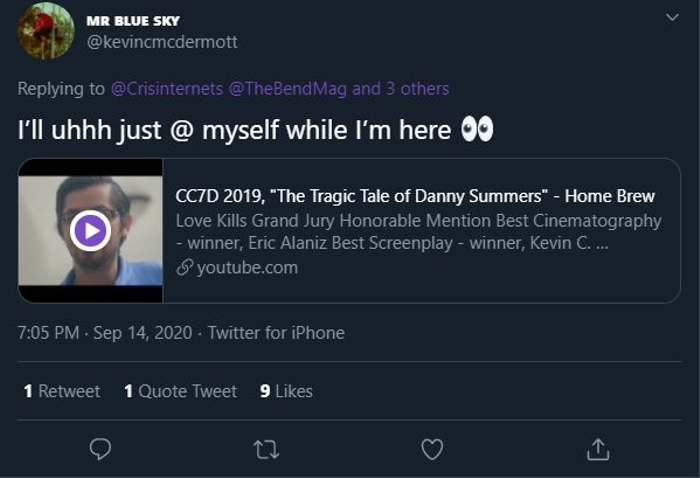Image resolution: width=700 pixels, height=478 pixels.
Task: Click the Twitter for iPhone source
Action: pos(276,332)
